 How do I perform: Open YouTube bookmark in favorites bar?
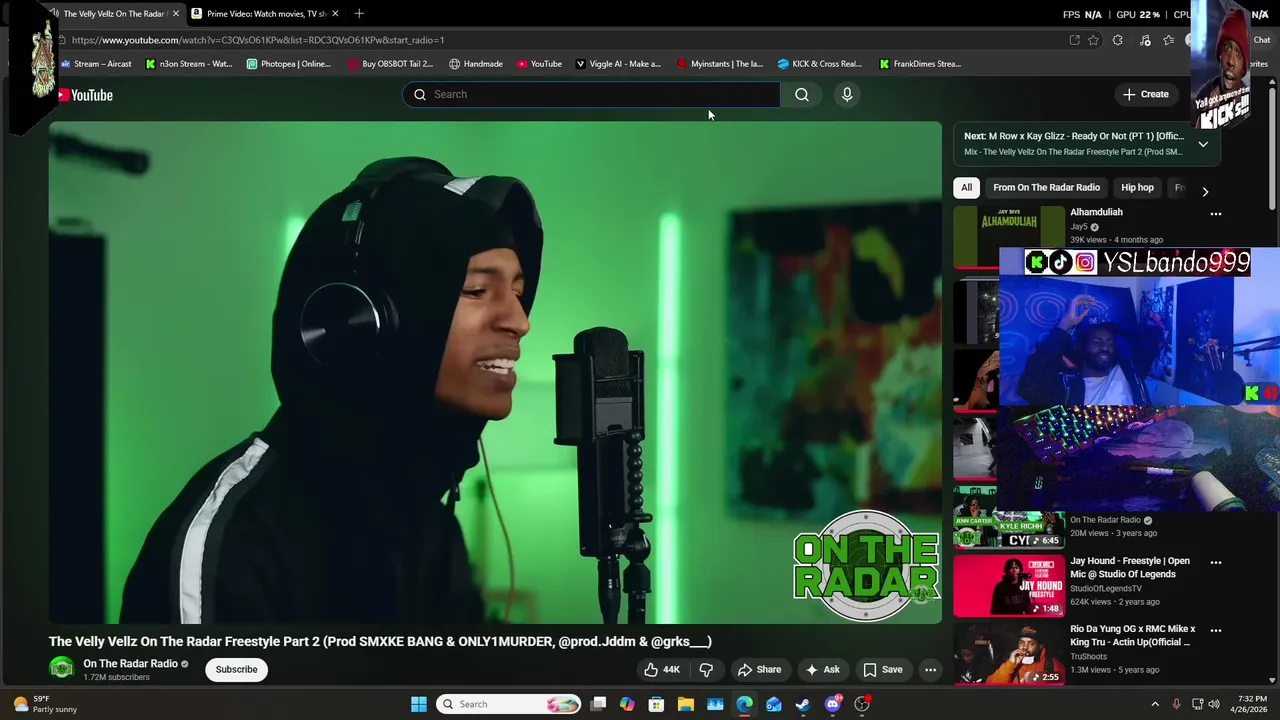click(x=539, y=64)
